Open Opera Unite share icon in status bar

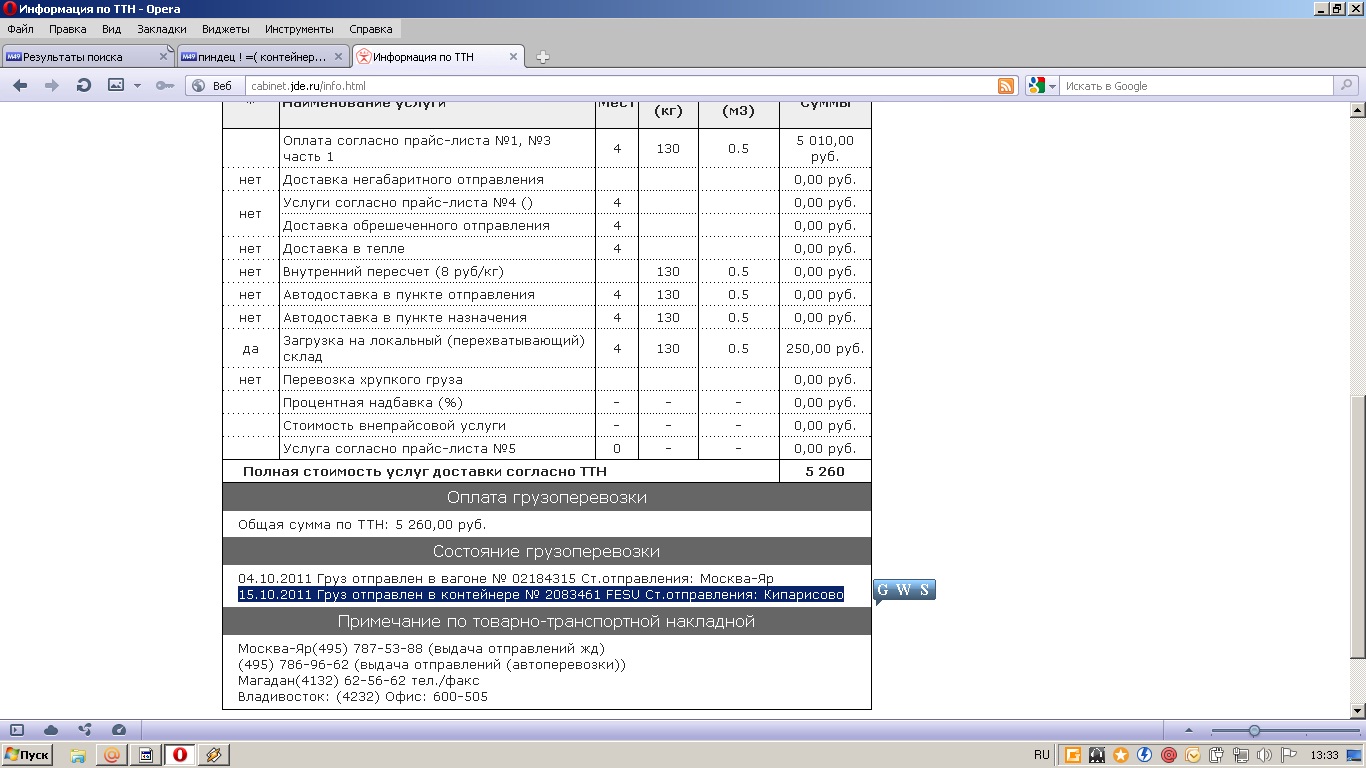click(85, 731)
